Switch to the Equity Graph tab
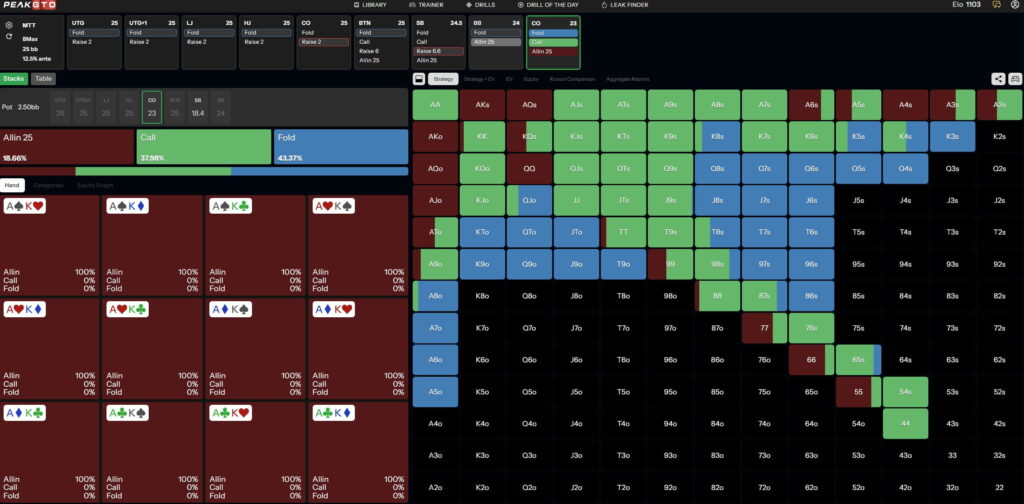 click(x=98, y=185)
